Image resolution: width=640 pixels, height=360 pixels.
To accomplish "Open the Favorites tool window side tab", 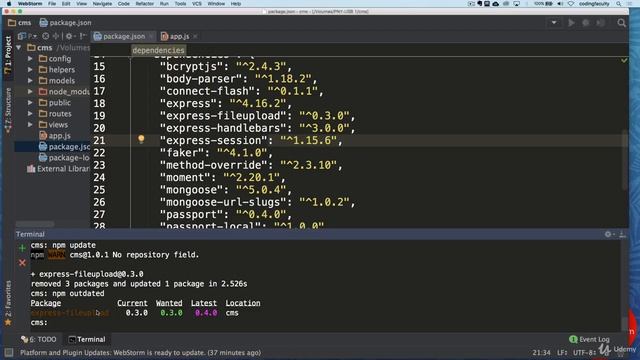I will [x=8, y=302].
